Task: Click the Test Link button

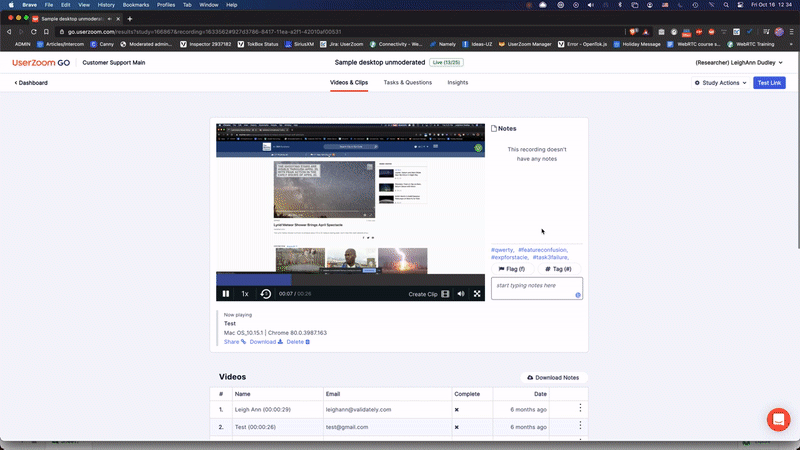Action: point(769,83)
